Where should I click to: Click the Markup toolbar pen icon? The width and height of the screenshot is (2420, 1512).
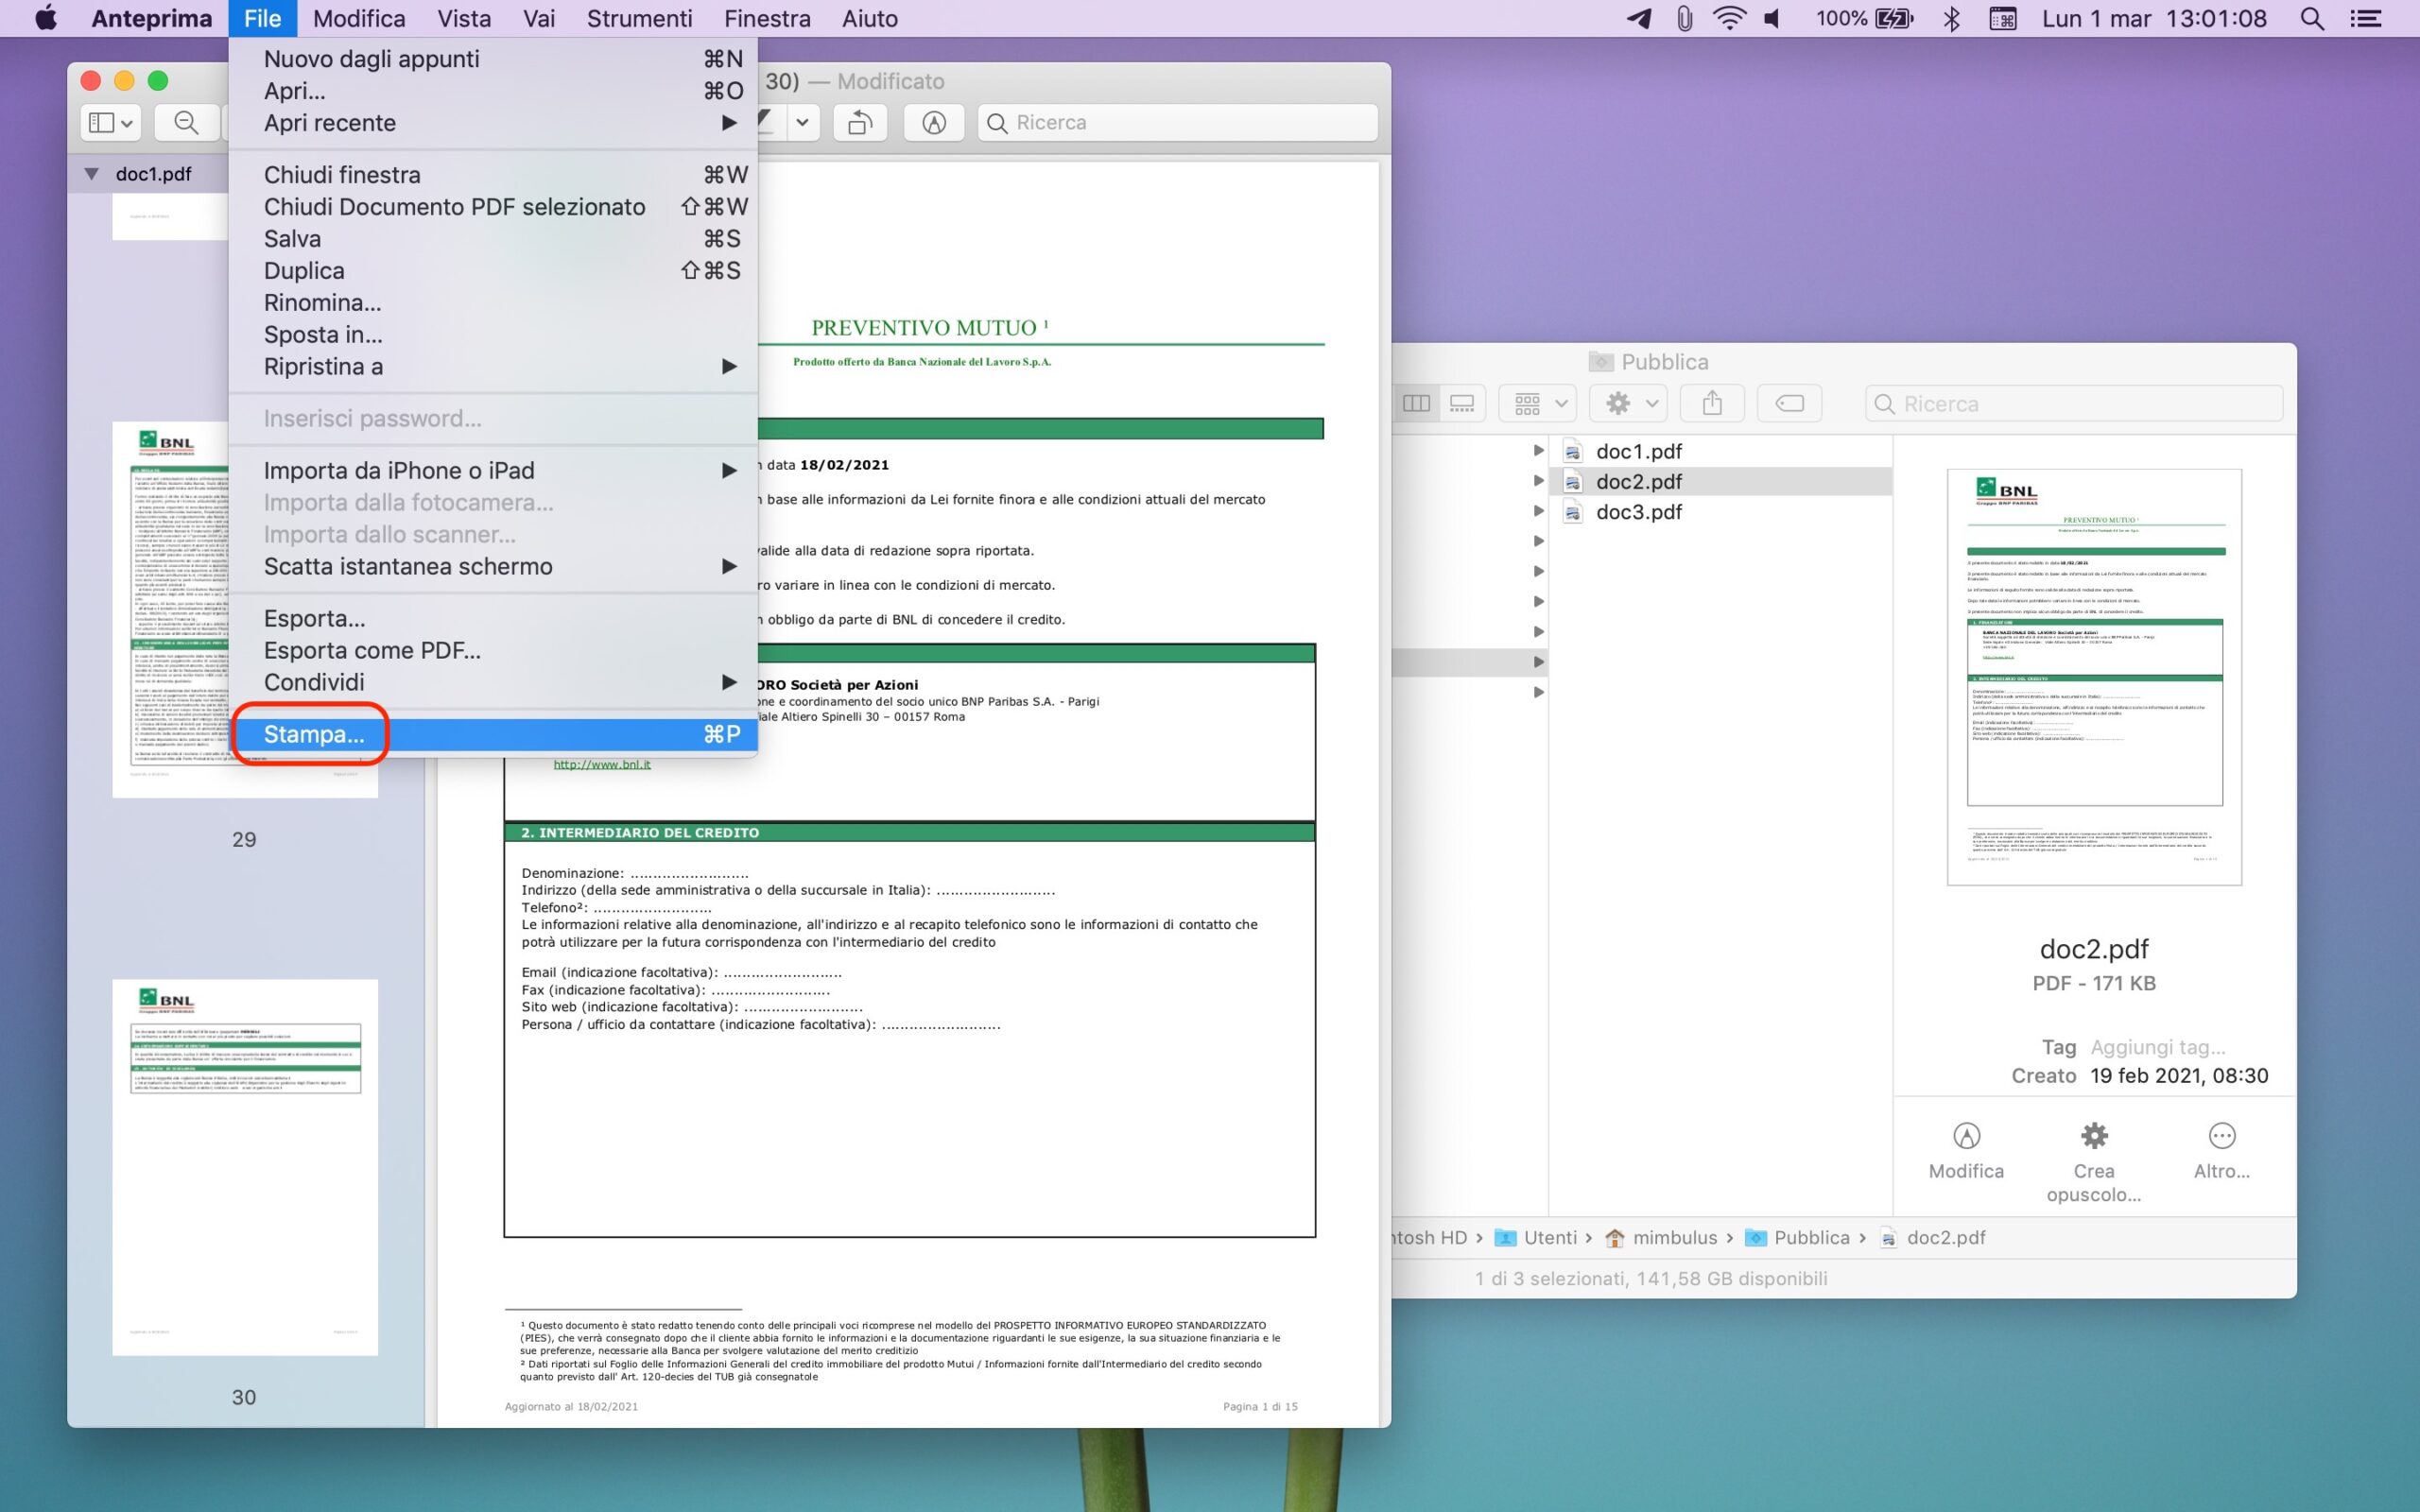[x=933, y=122]
